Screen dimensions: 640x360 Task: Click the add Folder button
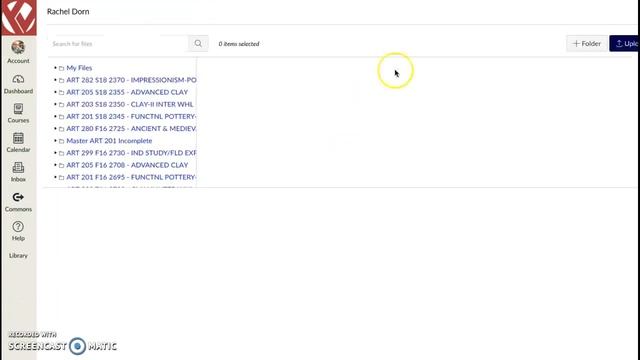(x=587, y=43)
